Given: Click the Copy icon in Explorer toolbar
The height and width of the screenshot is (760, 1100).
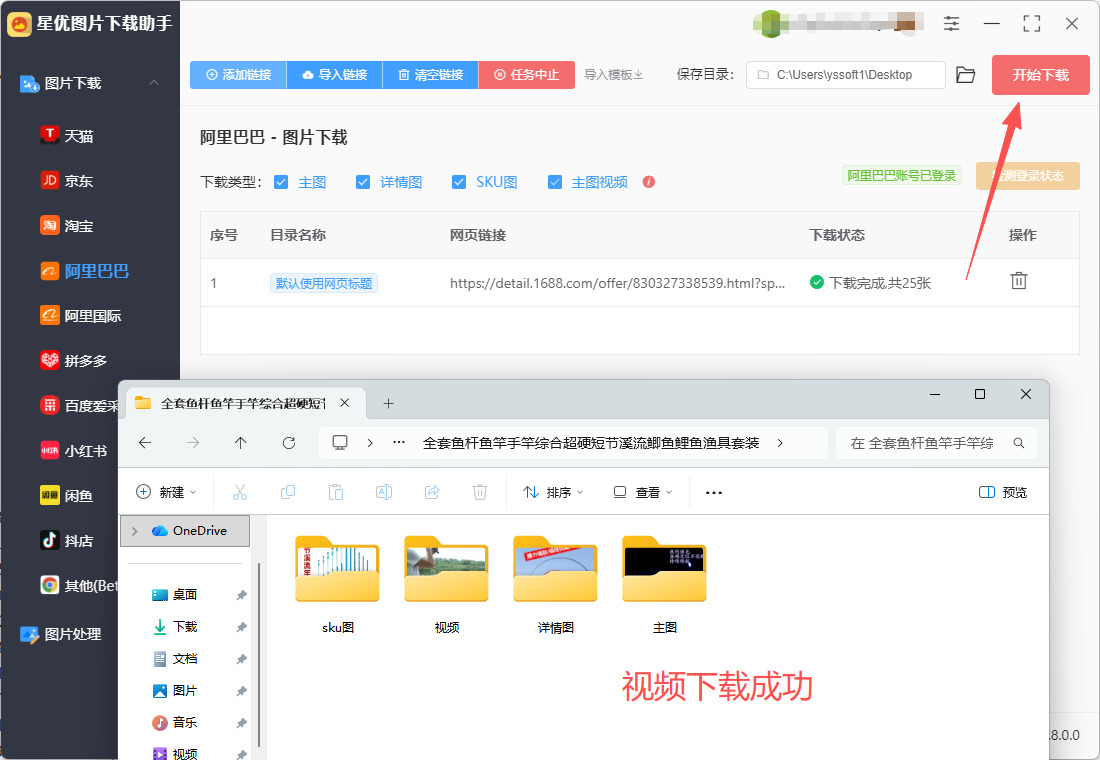Looking at the screenshot, I should [x=288, y=492].
